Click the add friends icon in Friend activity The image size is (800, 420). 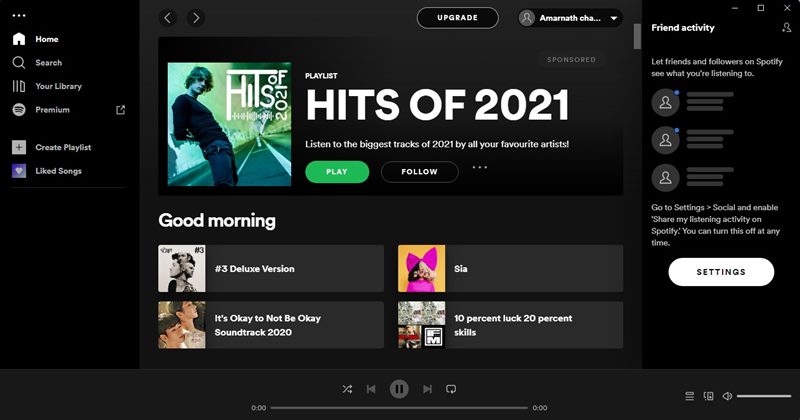[786, 28]
